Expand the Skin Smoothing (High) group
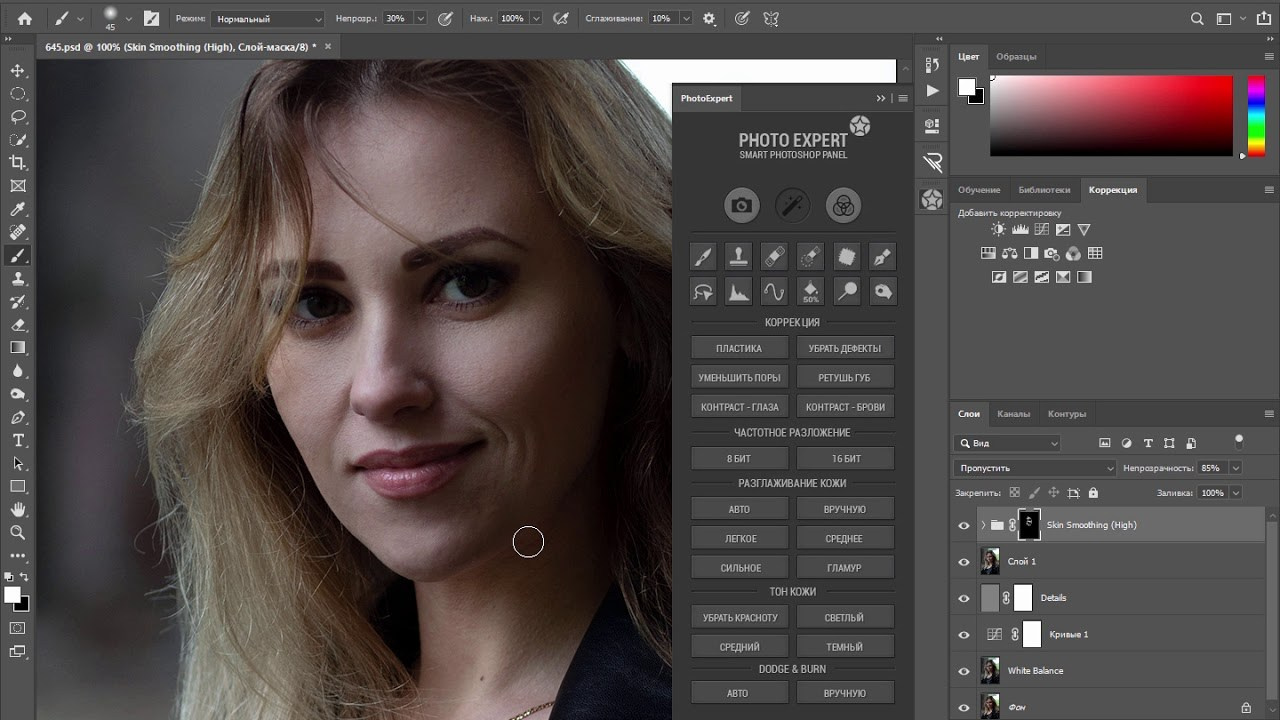Screen dimensions: 1280x720 [x=983, y=525]
